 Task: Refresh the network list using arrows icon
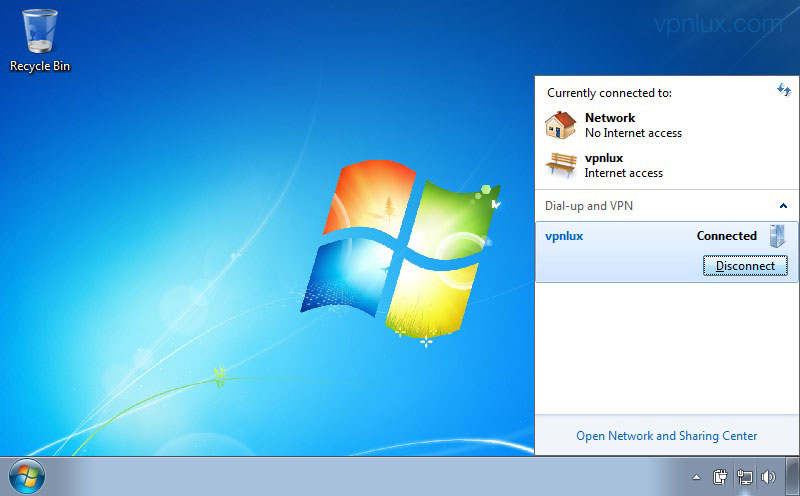click(784, 90)
